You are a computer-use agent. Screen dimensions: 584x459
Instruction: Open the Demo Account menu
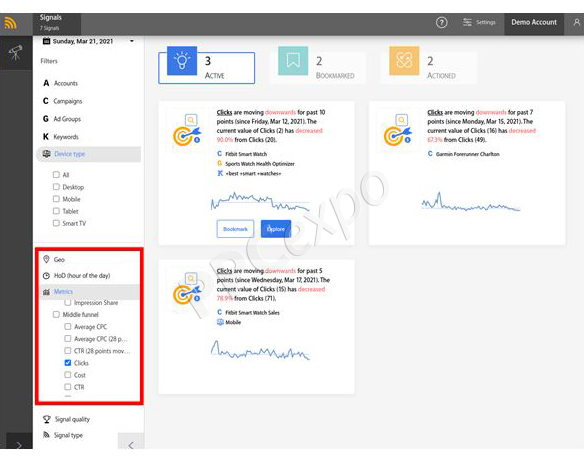(x=534, y=22)
